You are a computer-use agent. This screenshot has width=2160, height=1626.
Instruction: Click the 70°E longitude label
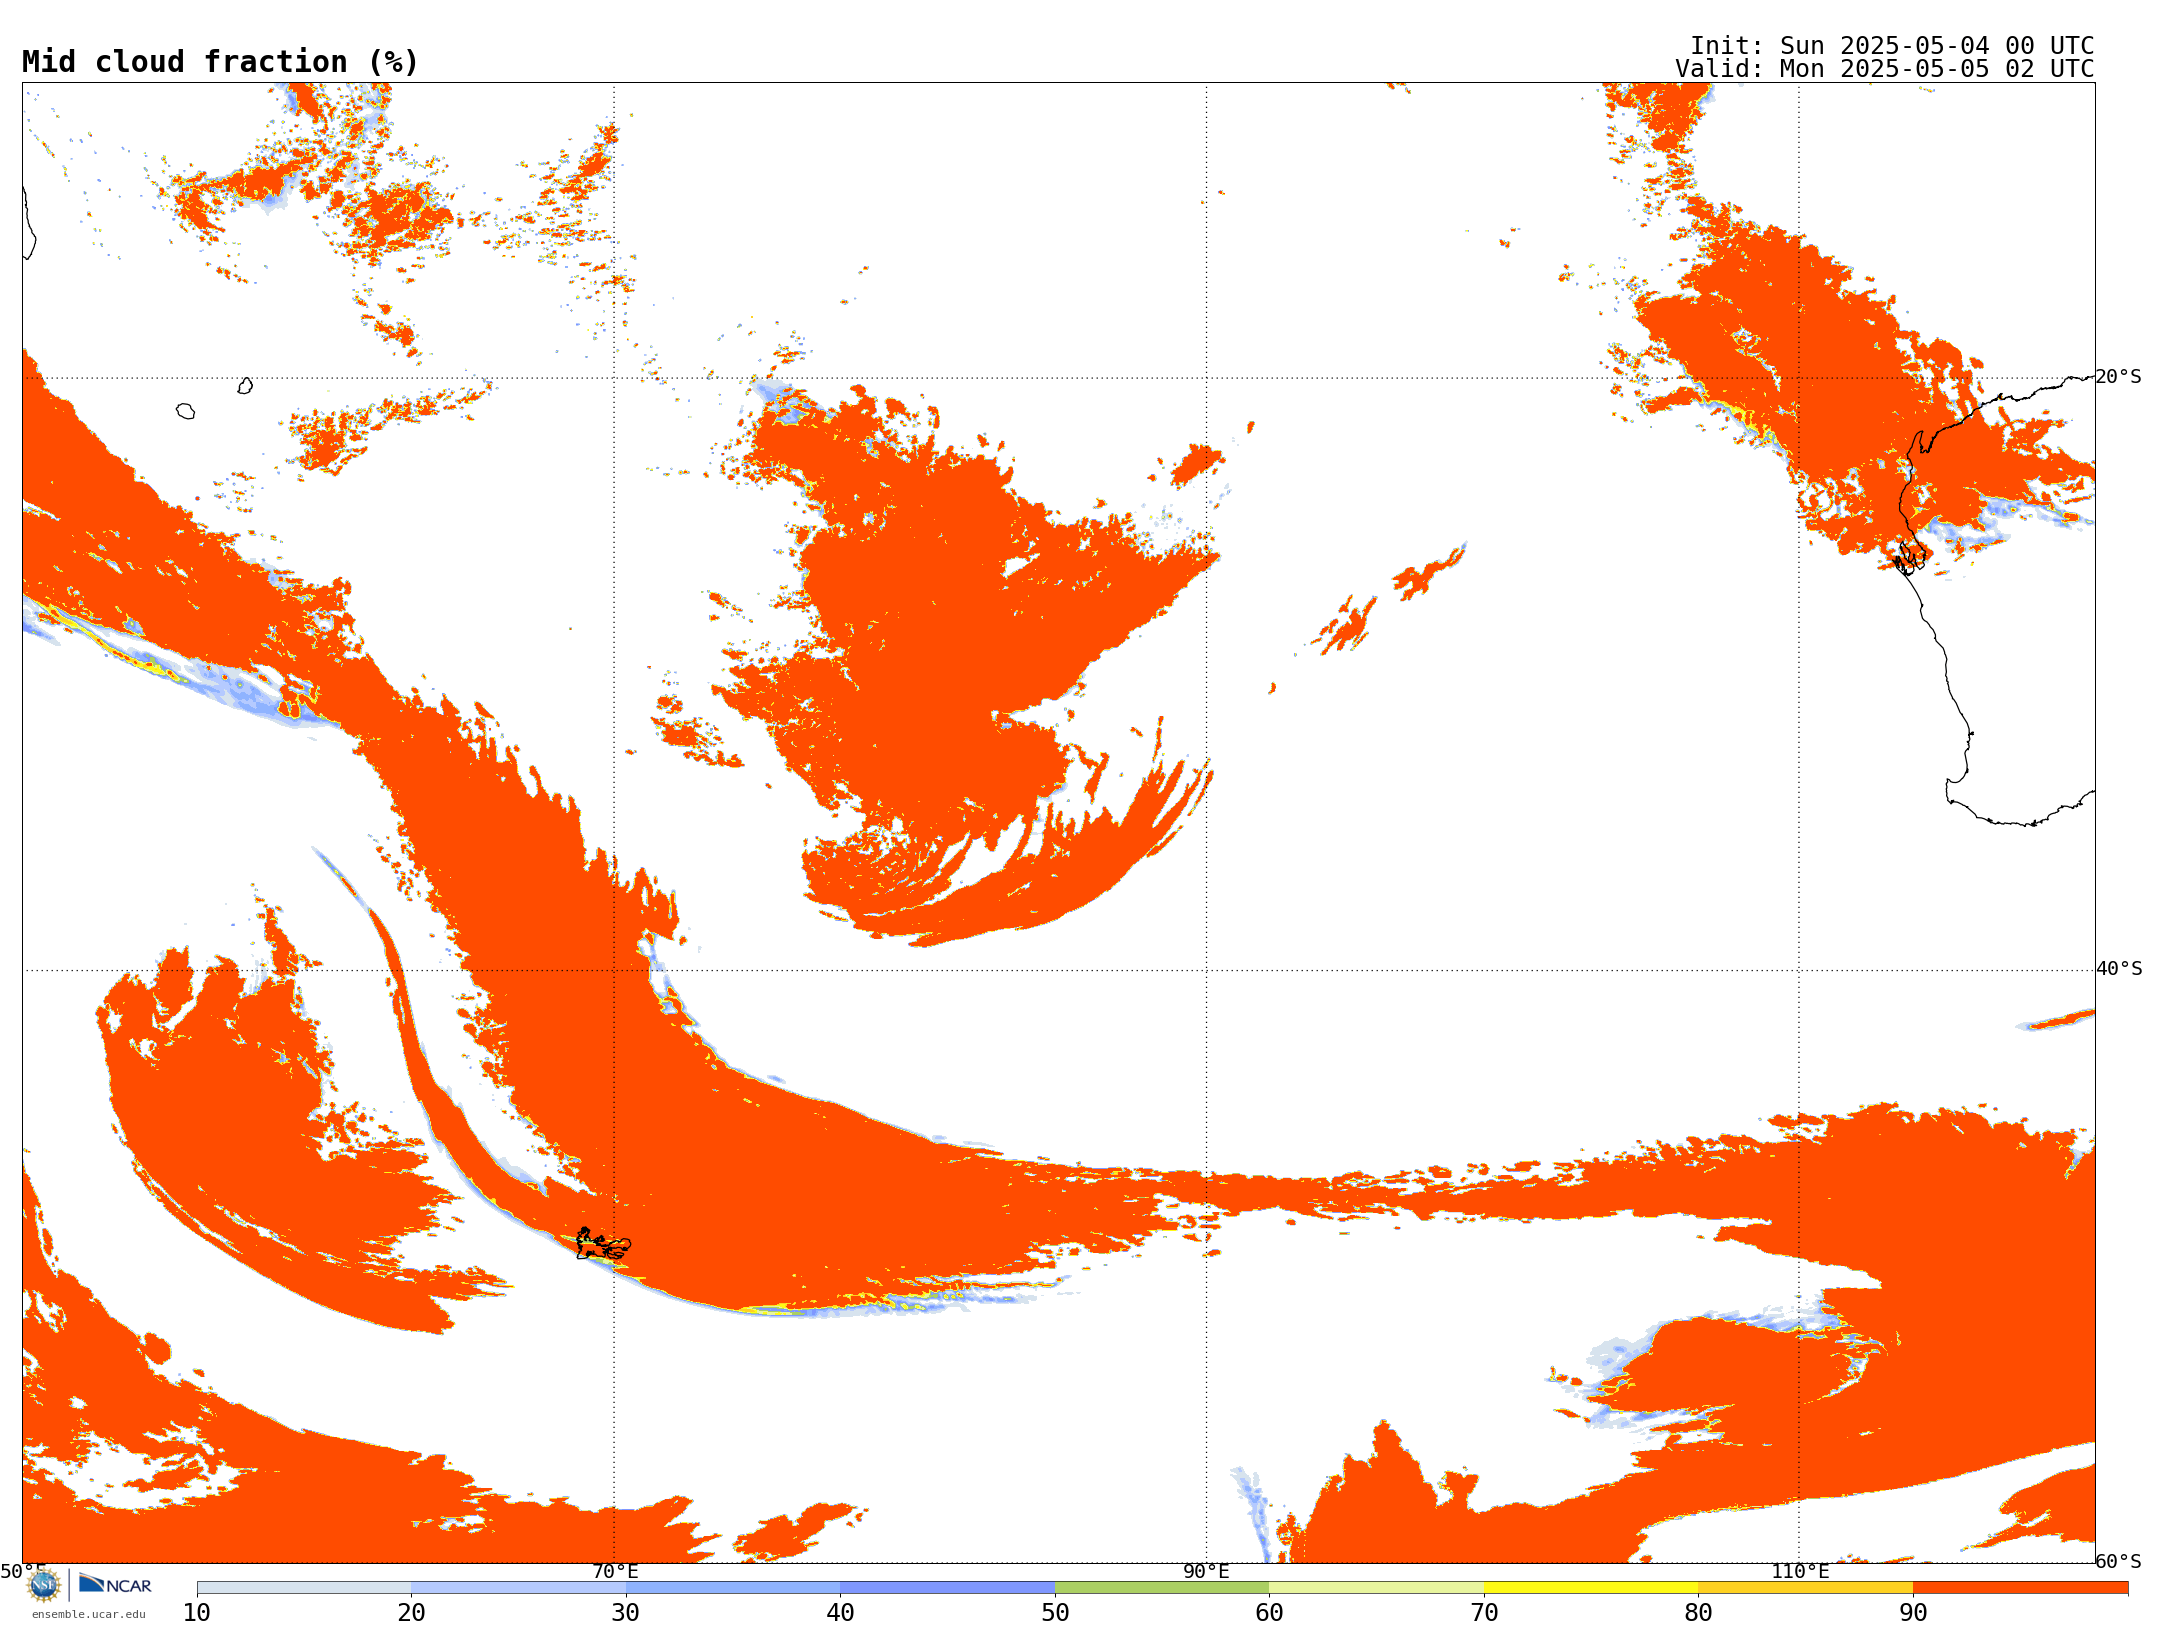[614, 1572]
